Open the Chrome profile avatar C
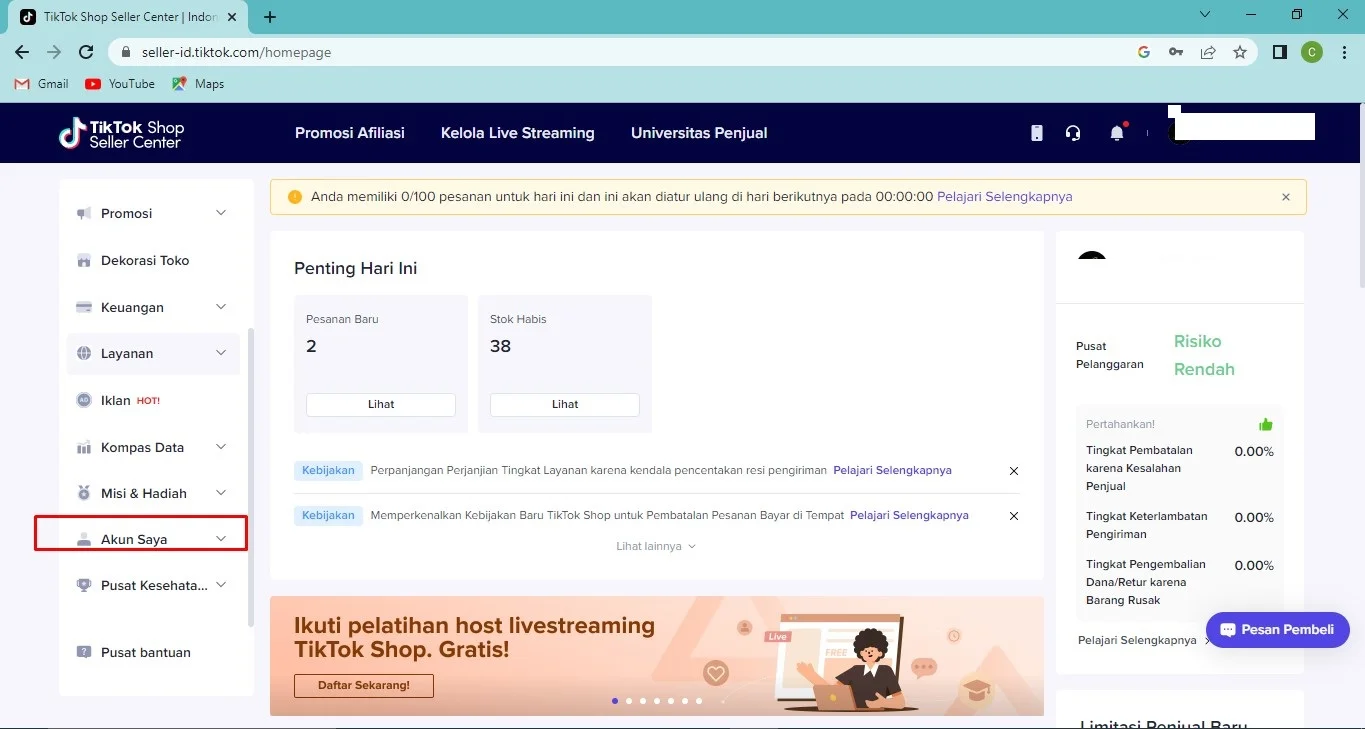This screenshot has width=1365, height=729. pyautogui.click(x=1311, y=52)
